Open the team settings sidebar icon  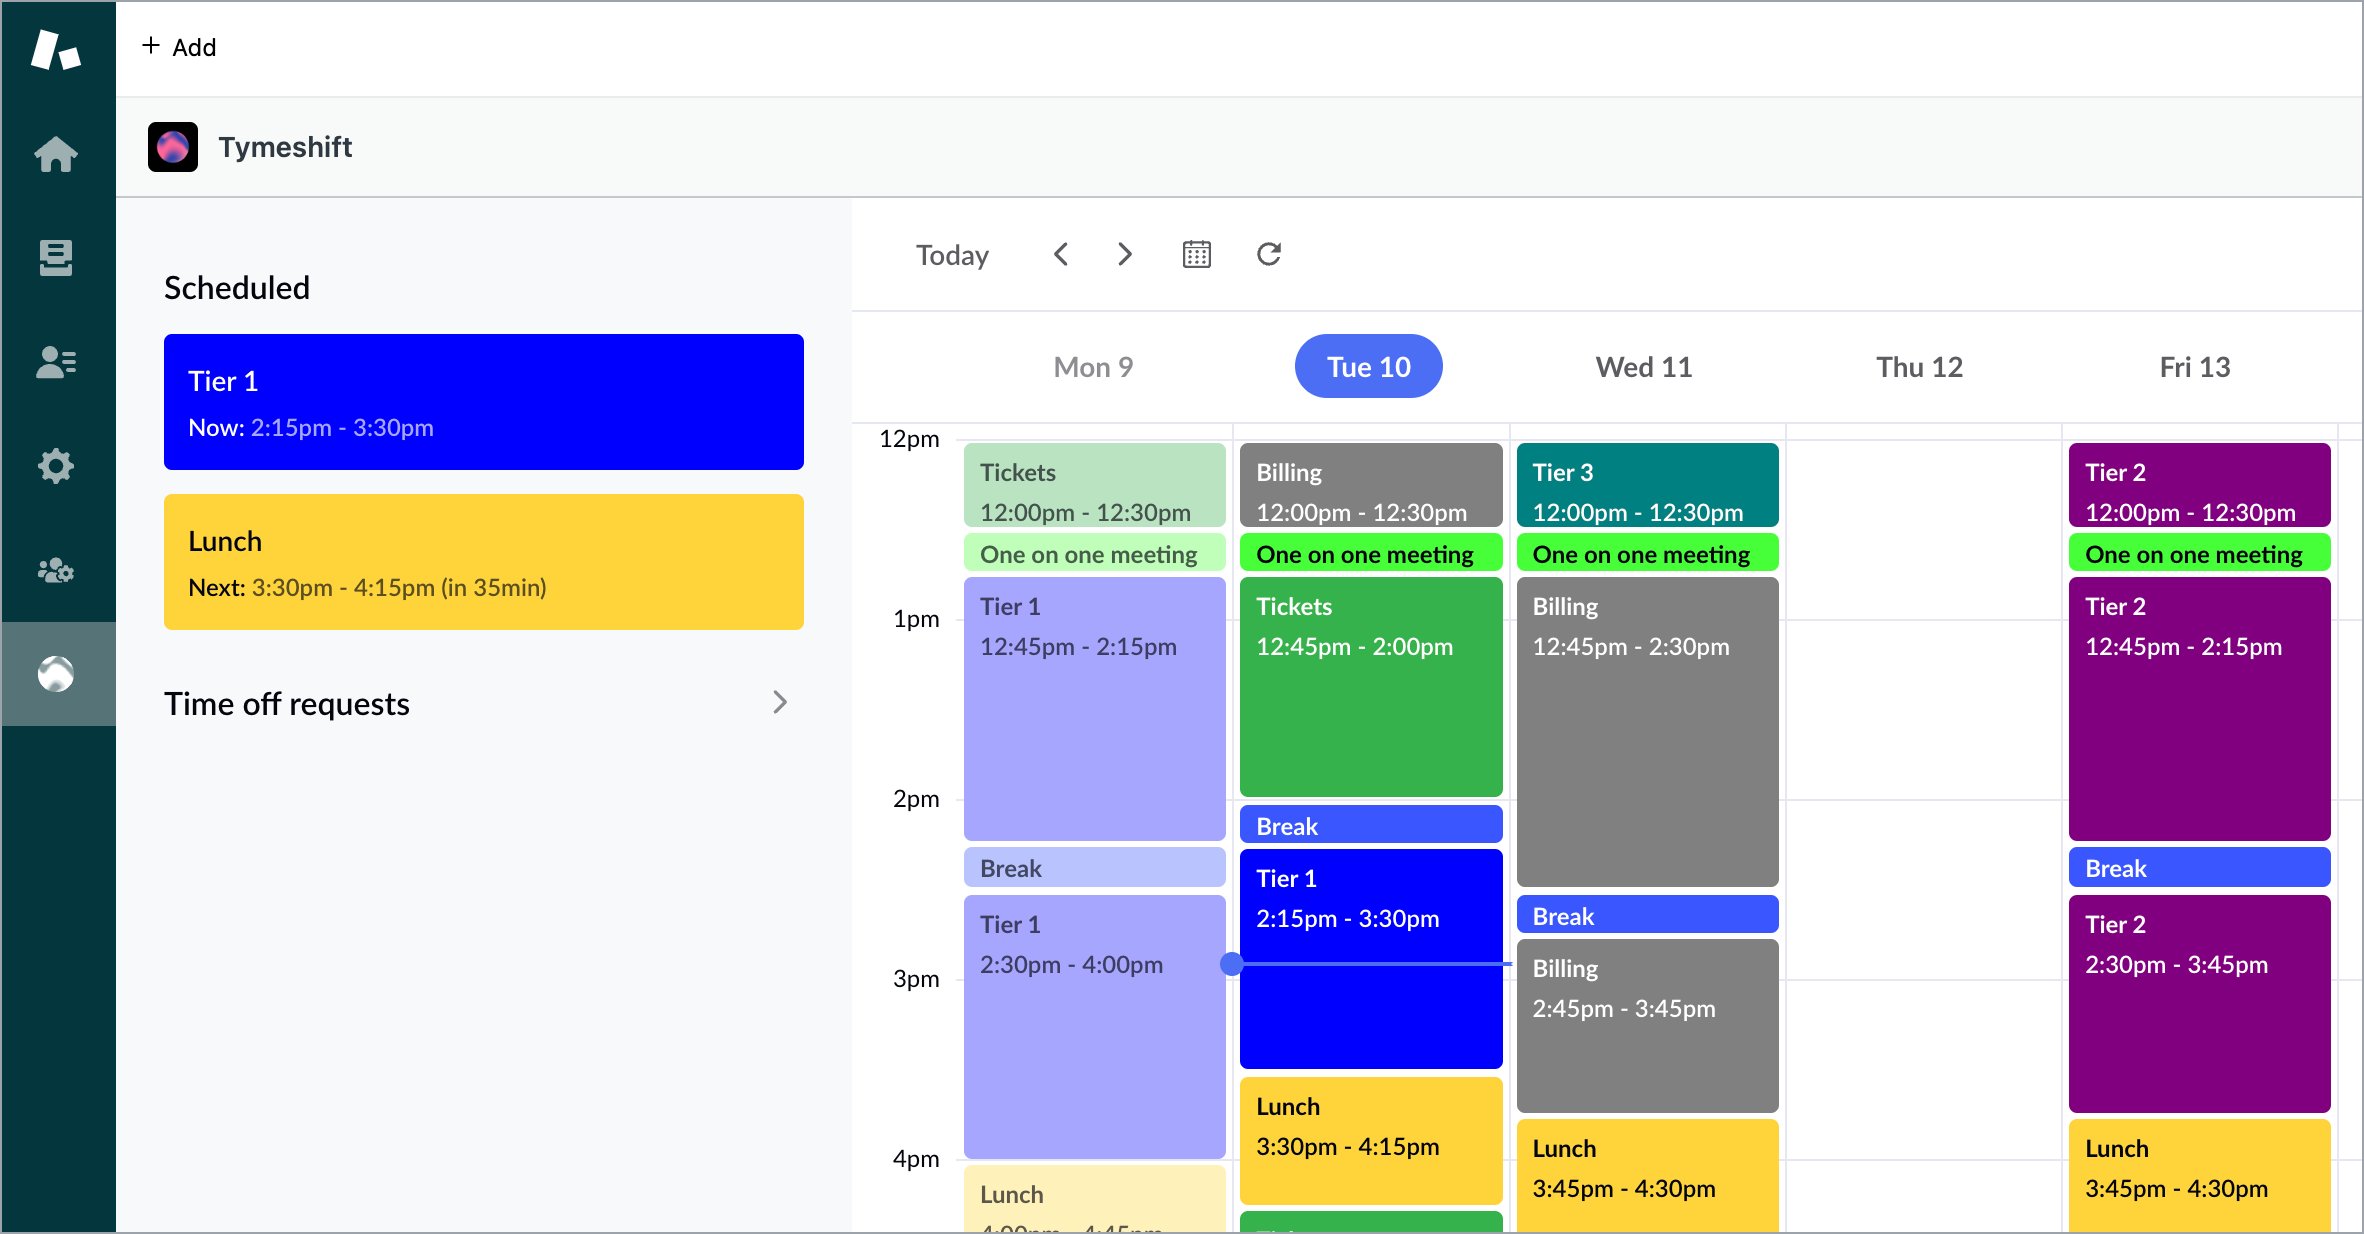[56, 570]
